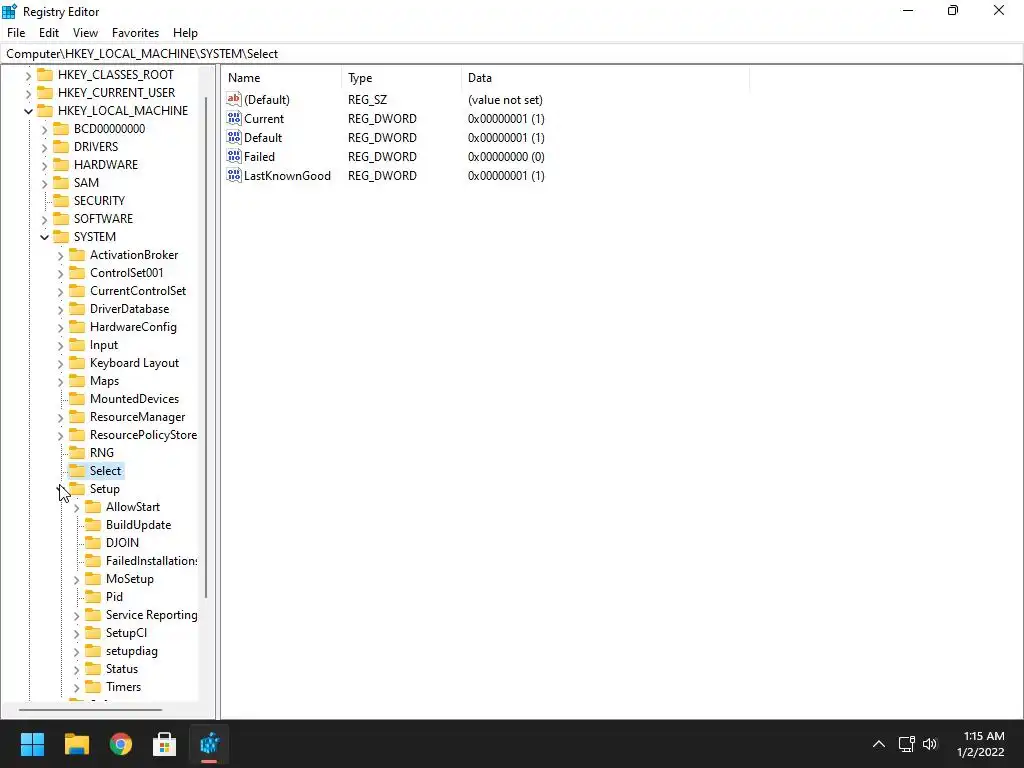Screen dimensions: 1024x768
Task: Click the DRIVERS folder icon
Action: point(61,146)
